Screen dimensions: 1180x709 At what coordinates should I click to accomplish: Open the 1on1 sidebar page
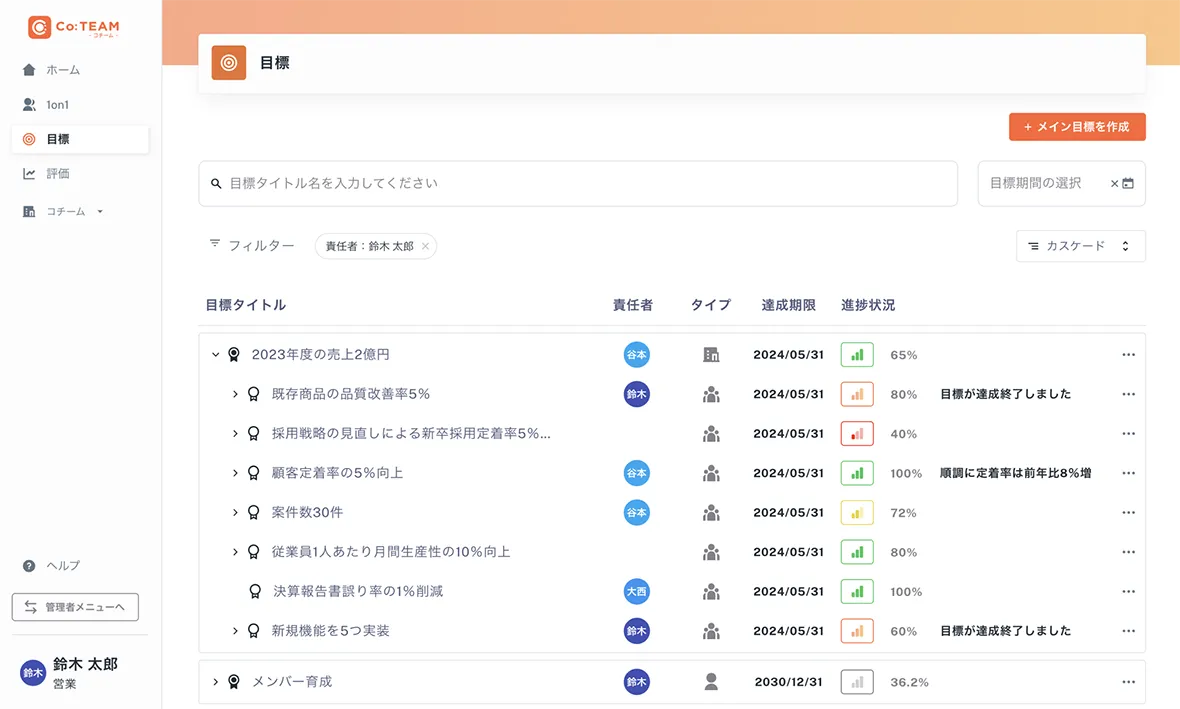point(57,105)
